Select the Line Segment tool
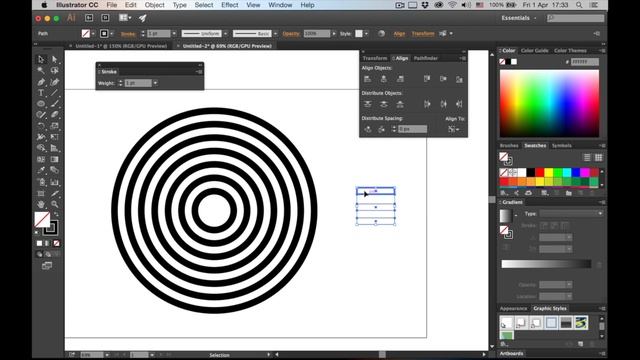The width and height of the screenshot is (640, 360). [x=54, y=93]
